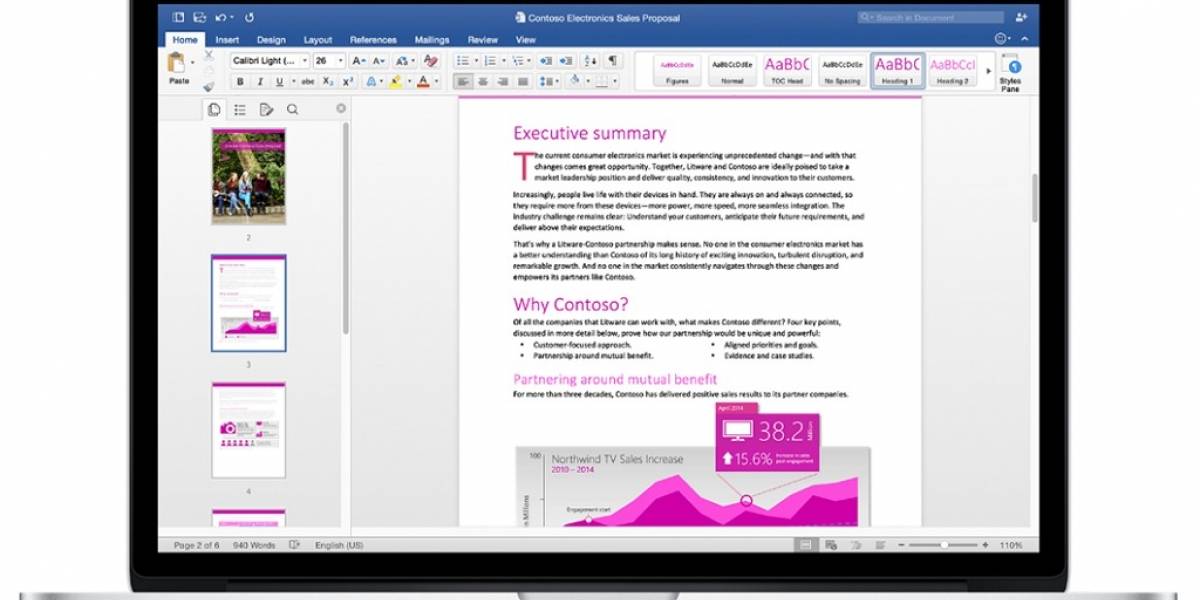Click the Undo arrow icon
The width and height of the screenshot is (1200, 600).
tap(222, 17)
